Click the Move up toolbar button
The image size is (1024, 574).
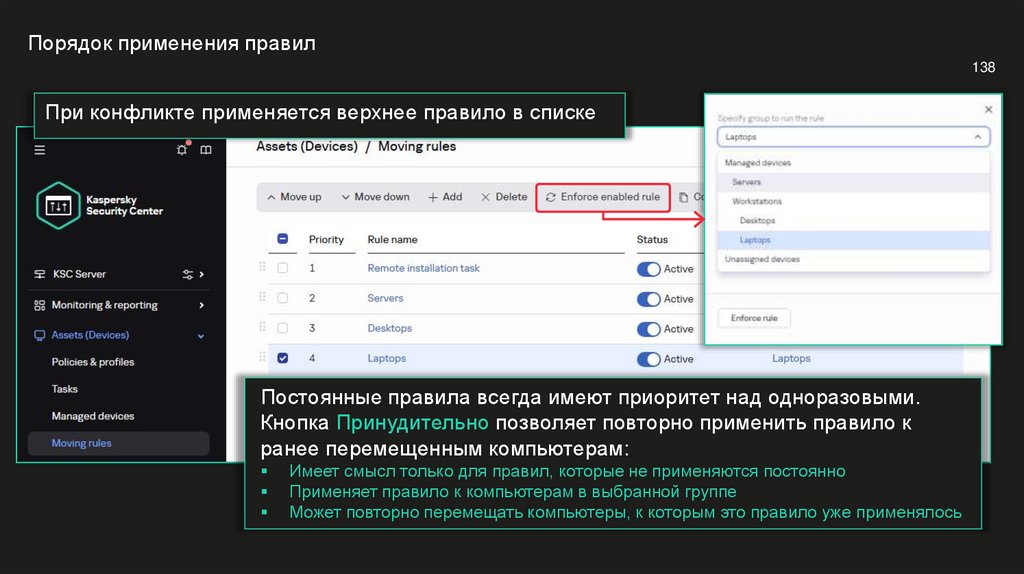coord(294,197)
